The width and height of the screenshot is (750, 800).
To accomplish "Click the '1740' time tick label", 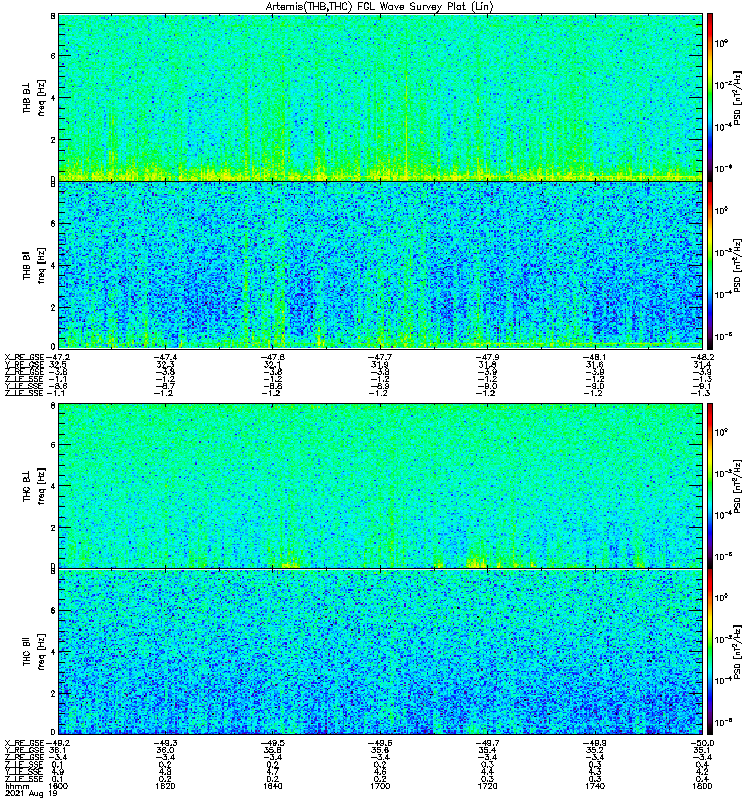I will [x=595, y=786].
